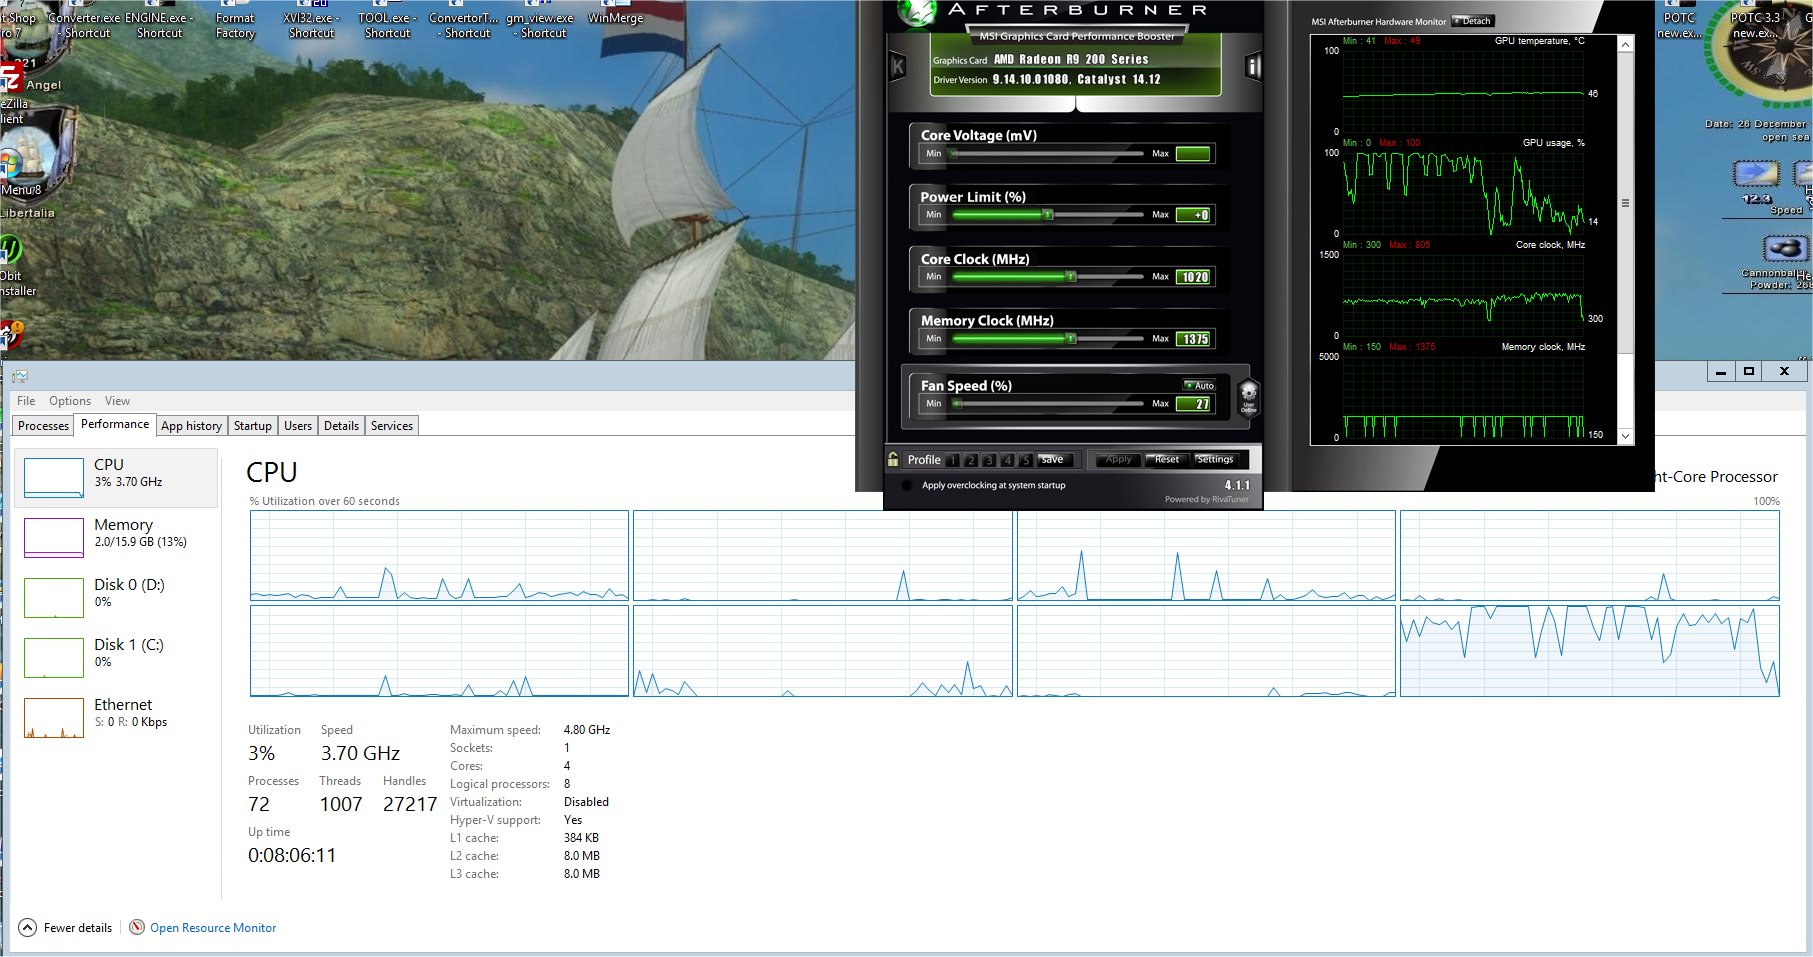Image resolution: width=1813 pixels, height=957 pixels.
Task: Click the Reset button in Afterburner
Action: pos(1167,459)
